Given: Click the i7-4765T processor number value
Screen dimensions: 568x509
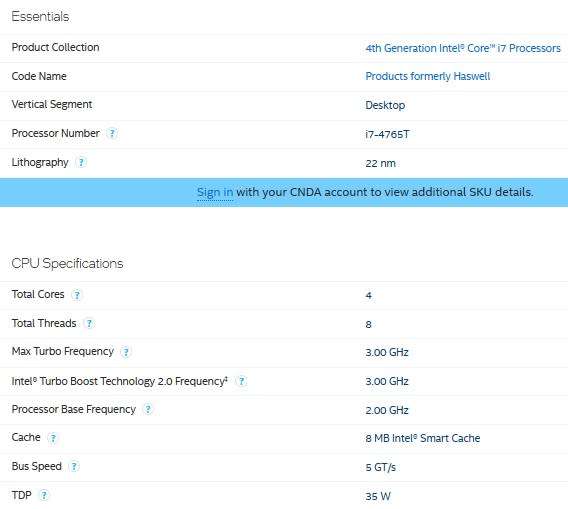Looking at the screenshot, I should click(387, 134).
